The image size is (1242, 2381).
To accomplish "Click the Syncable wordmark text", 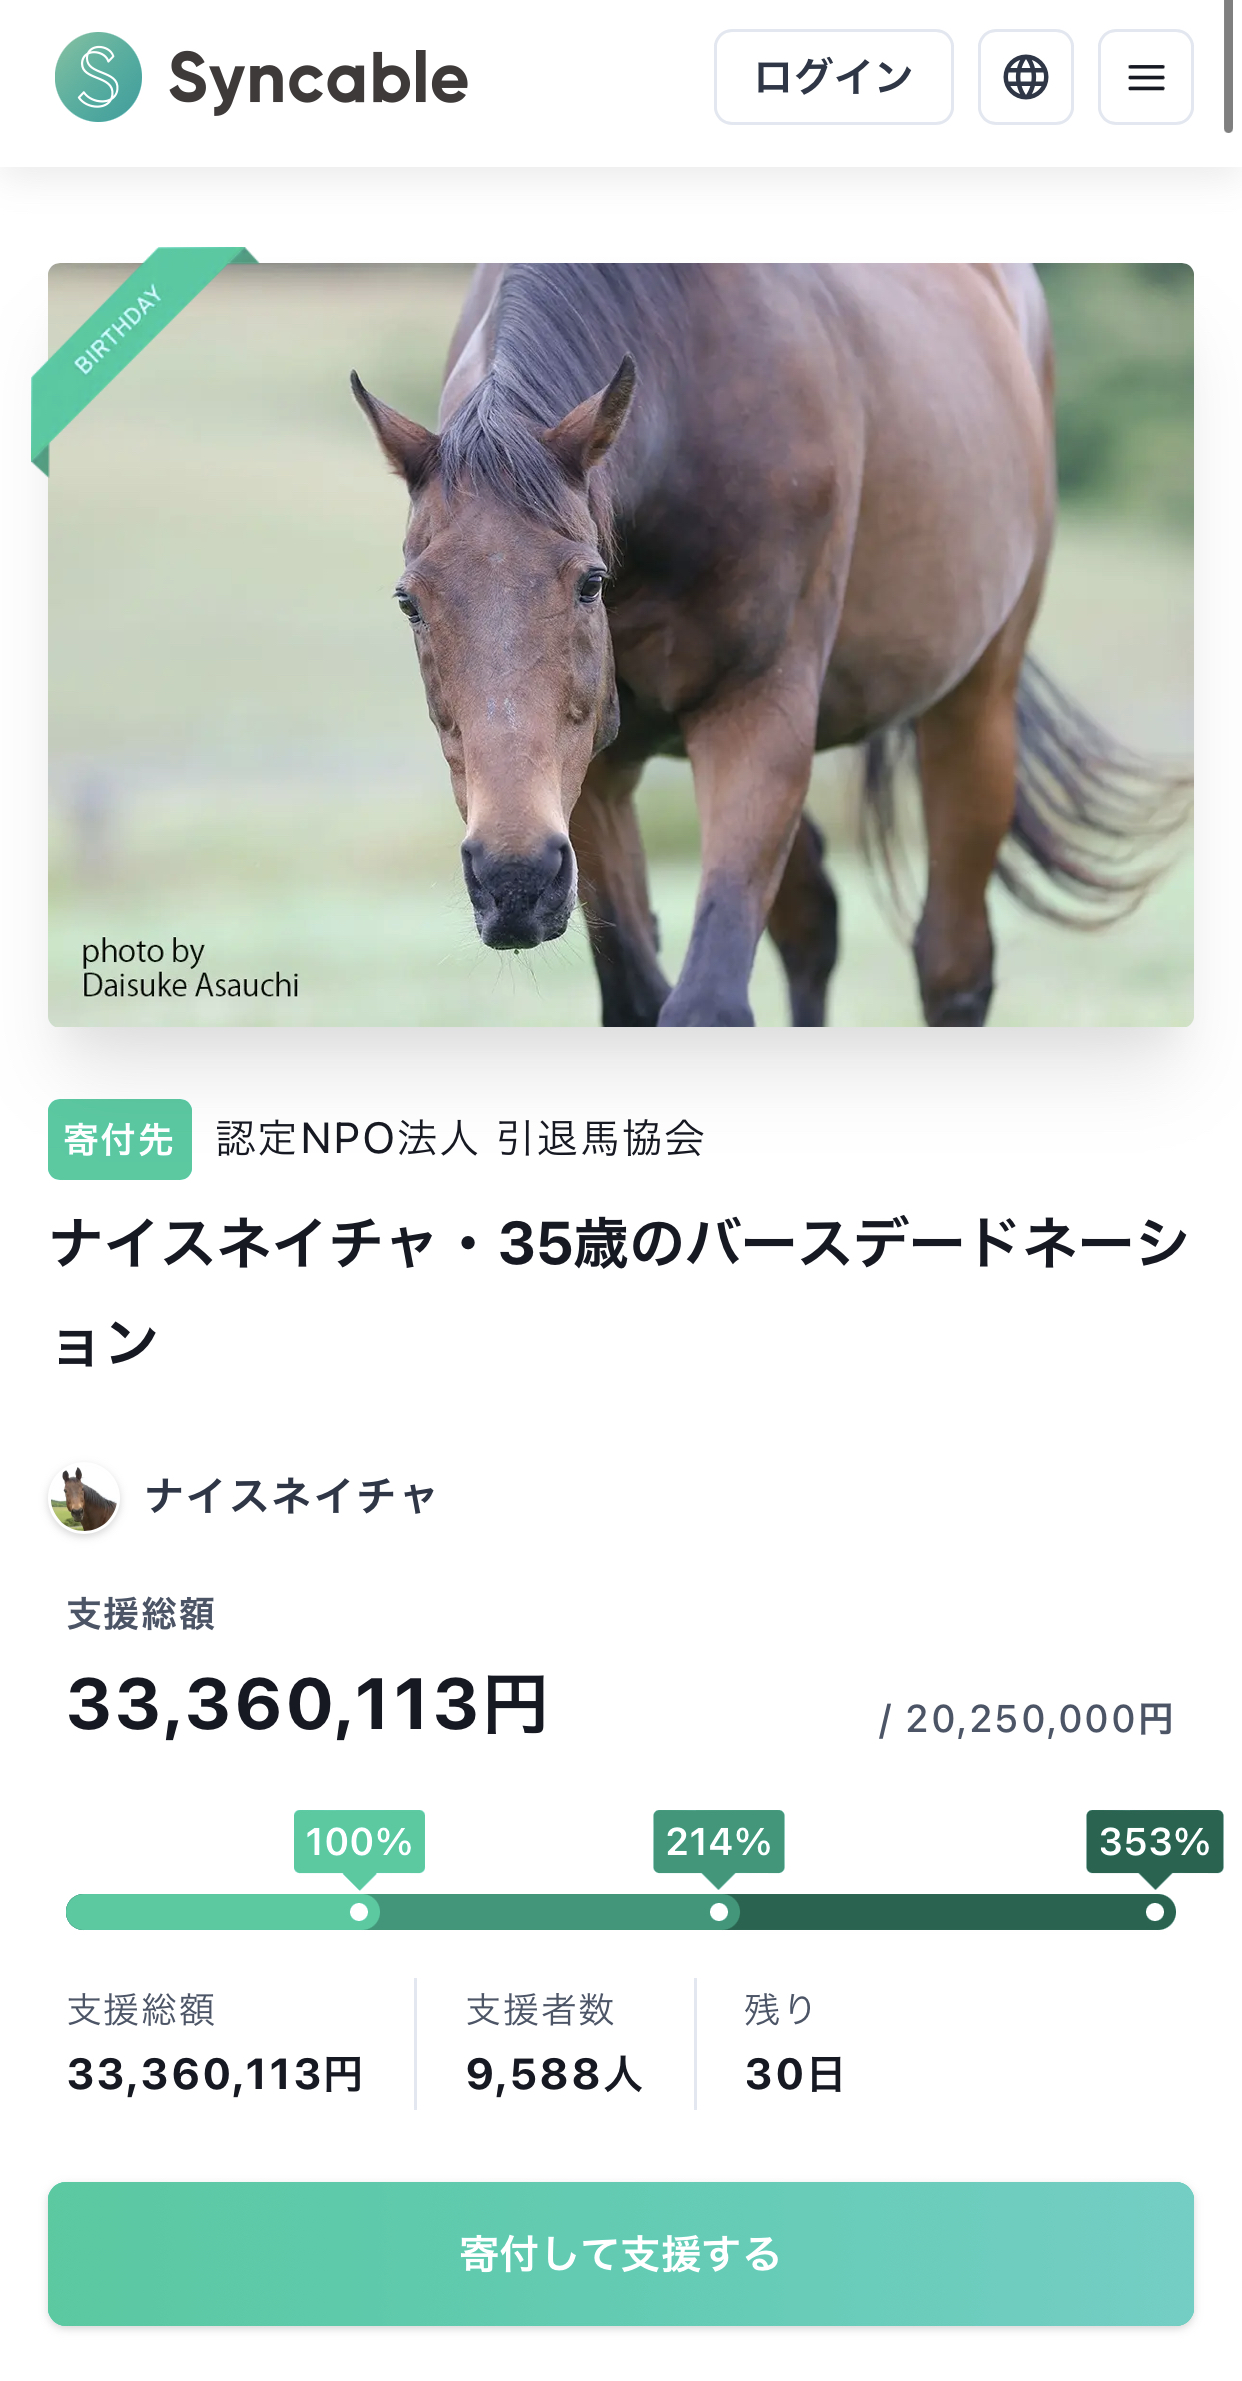I will [318, 79].
